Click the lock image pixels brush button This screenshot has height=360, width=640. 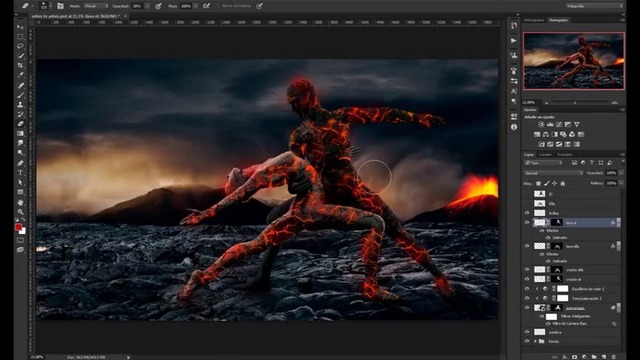point(547,184)
